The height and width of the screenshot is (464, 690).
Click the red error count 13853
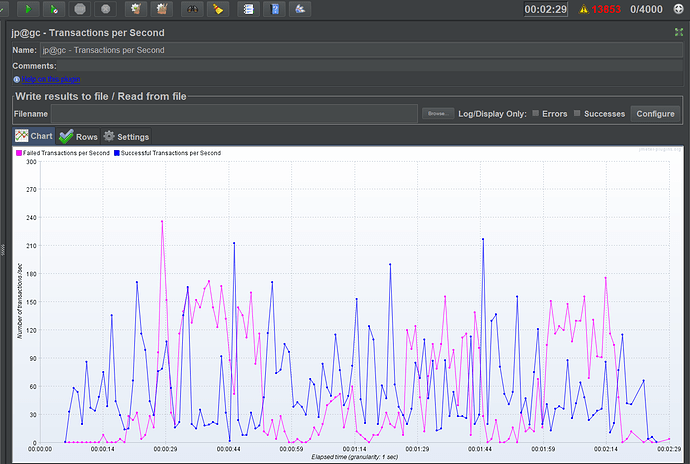606,9
